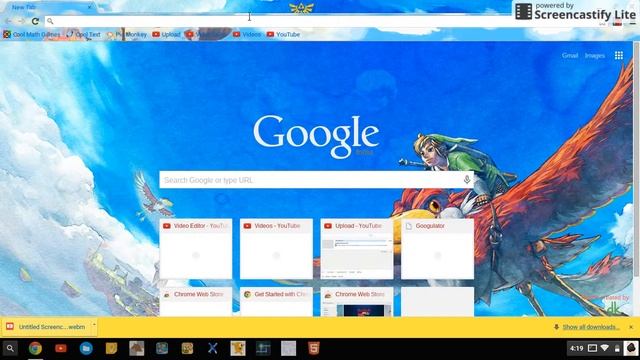Image resolution: width=640 pixels, height=360 pixels.
Task: Open the Cool Text bookmark
Action: 84,35
